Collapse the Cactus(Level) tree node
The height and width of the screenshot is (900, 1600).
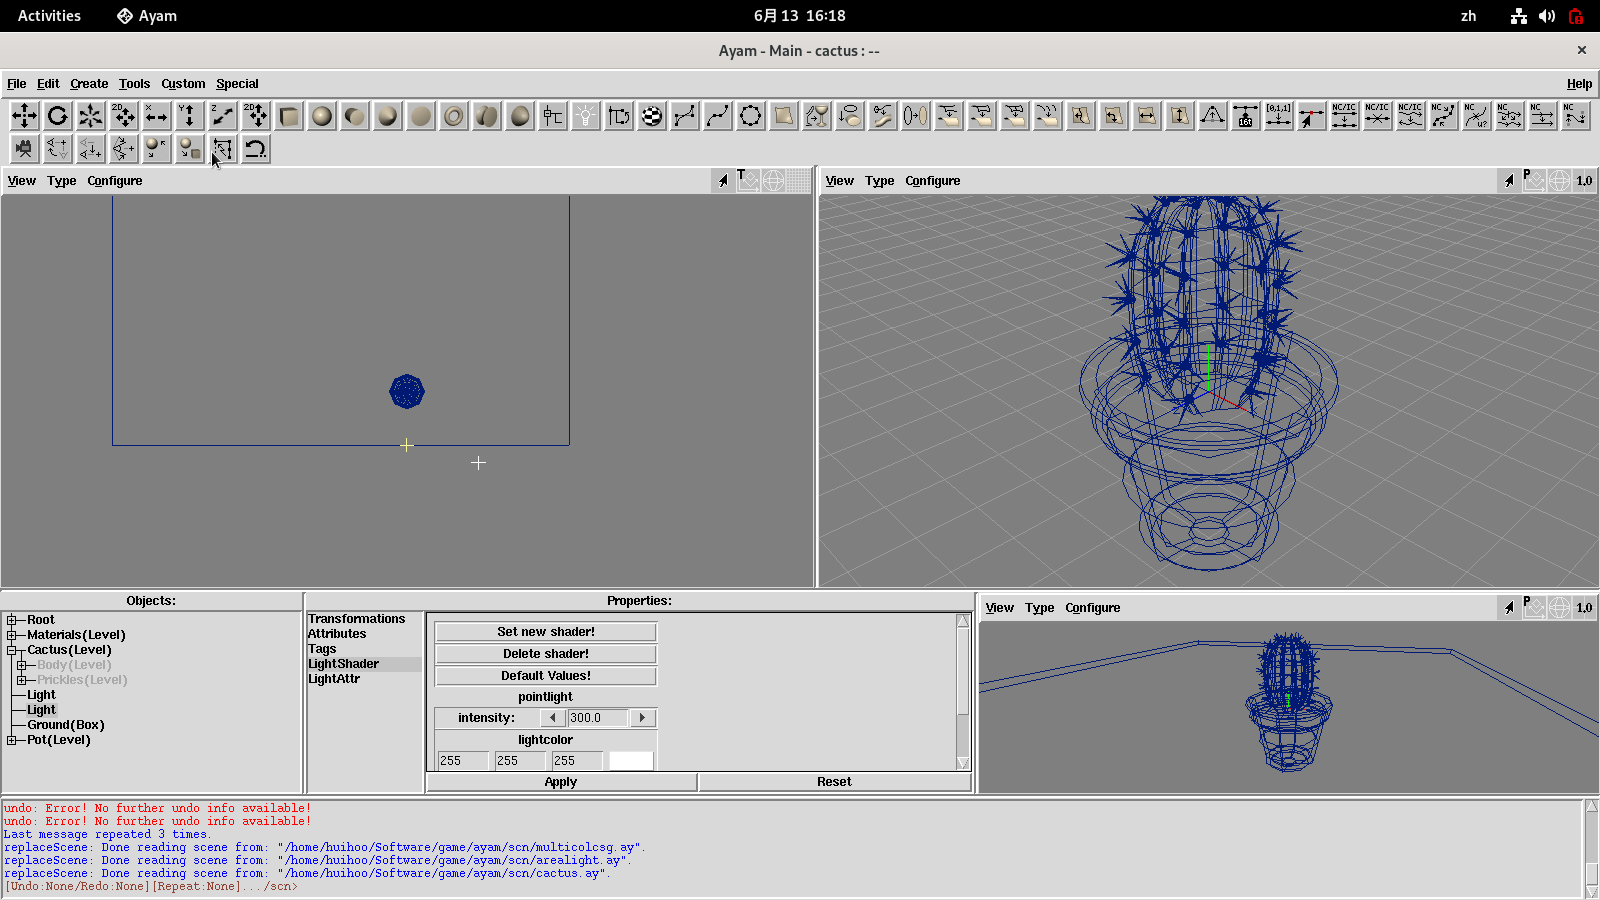[12, 650]
